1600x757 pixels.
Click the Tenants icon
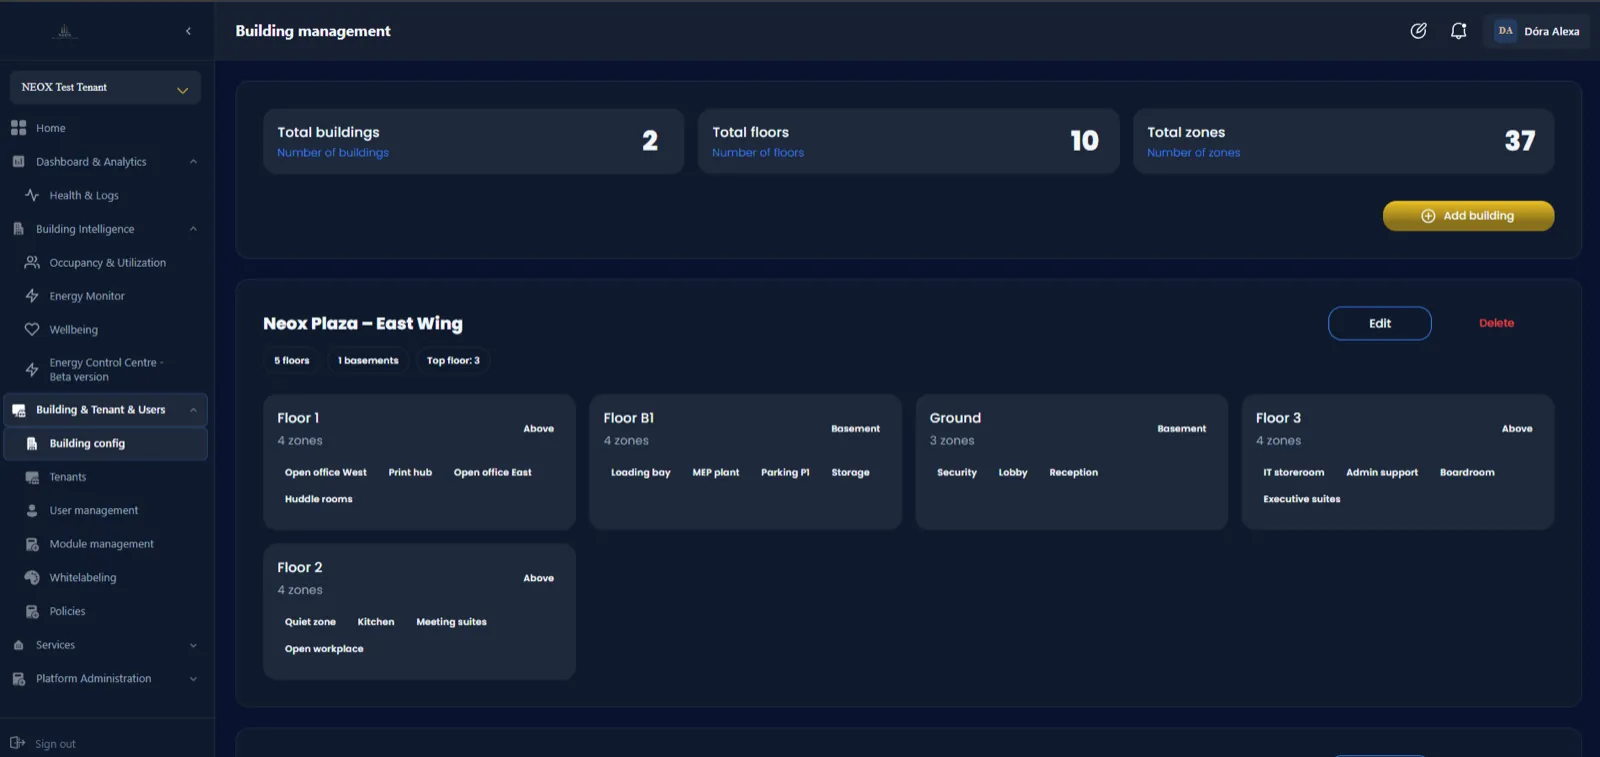(x=32, y=477)
